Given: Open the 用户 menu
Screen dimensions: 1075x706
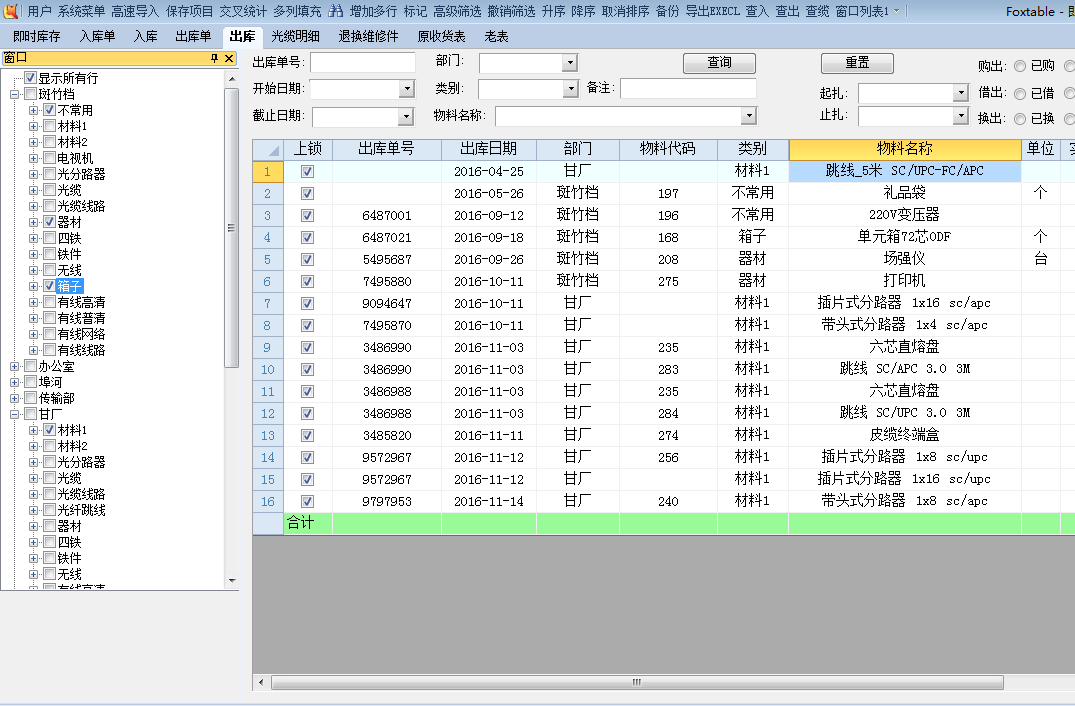Looking at the screenshot, I should pos(40,11).
